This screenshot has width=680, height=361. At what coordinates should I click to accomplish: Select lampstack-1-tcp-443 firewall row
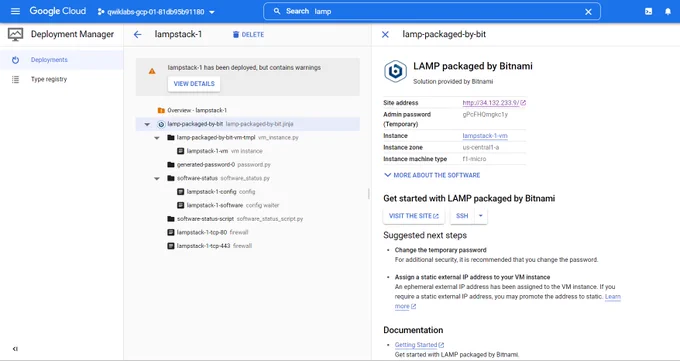(248, 246)
